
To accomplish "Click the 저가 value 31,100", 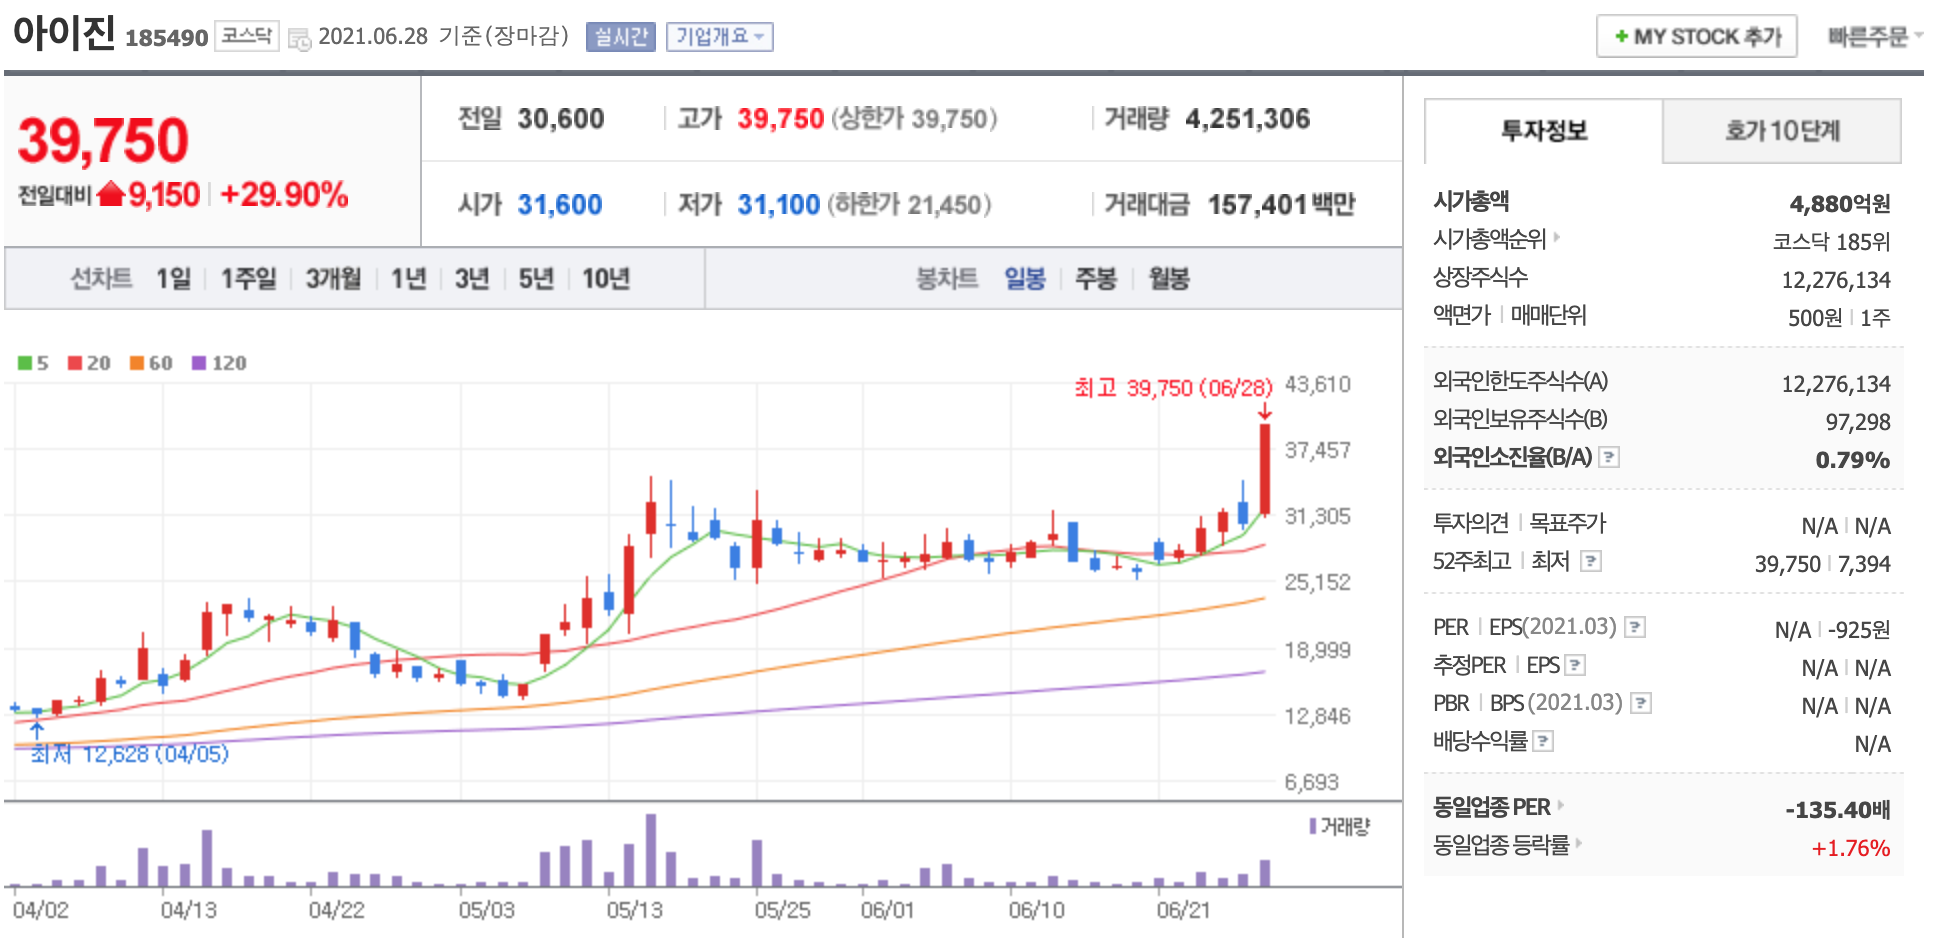I will tap(778, 205).
